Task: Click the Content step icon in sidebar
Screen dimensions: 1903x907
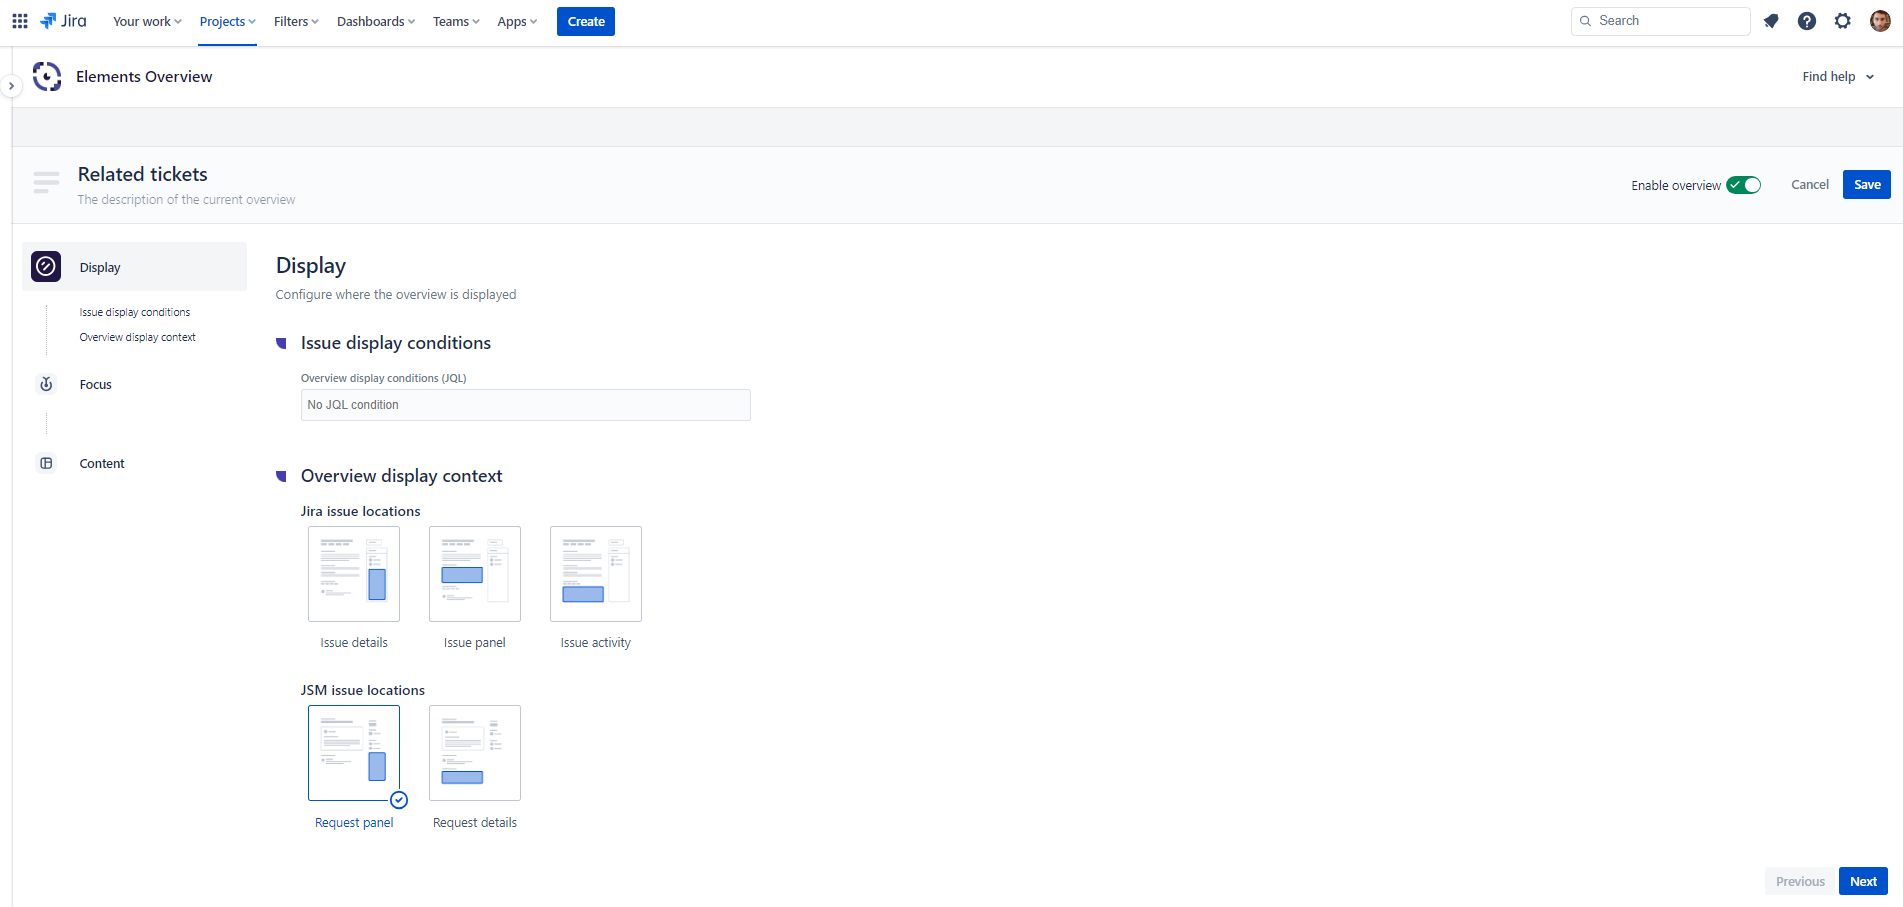Action: tap(46, 463)
